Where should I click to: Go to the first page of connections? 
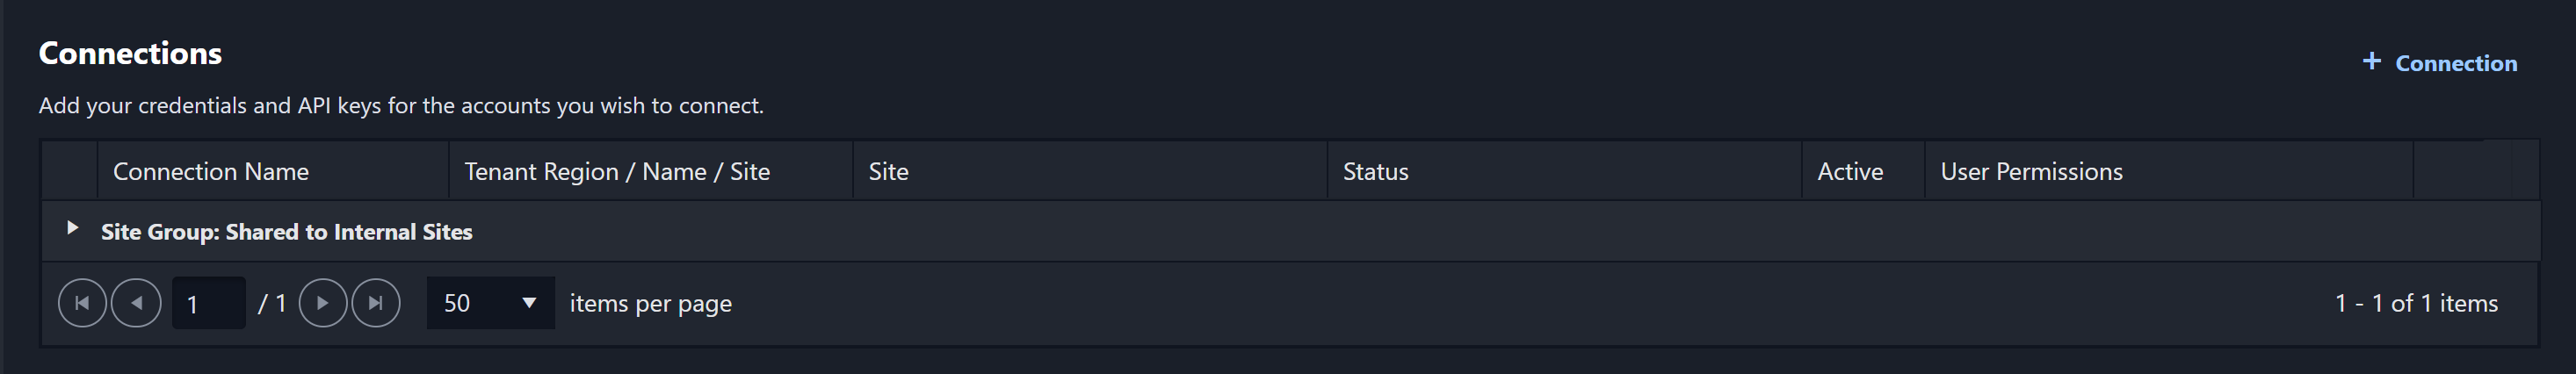pos(82,303)
